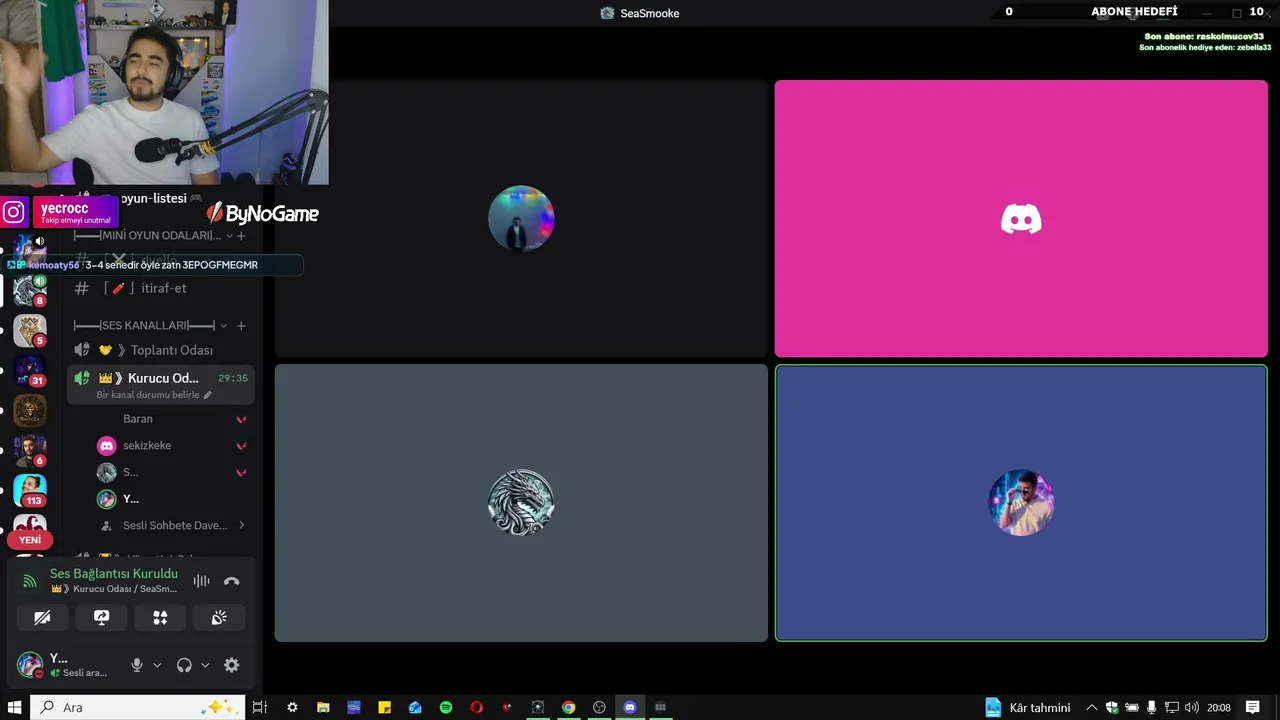Focus the pink Discord logo participant tile
Screen dimensions: 1280x720
click(1021, 218)
